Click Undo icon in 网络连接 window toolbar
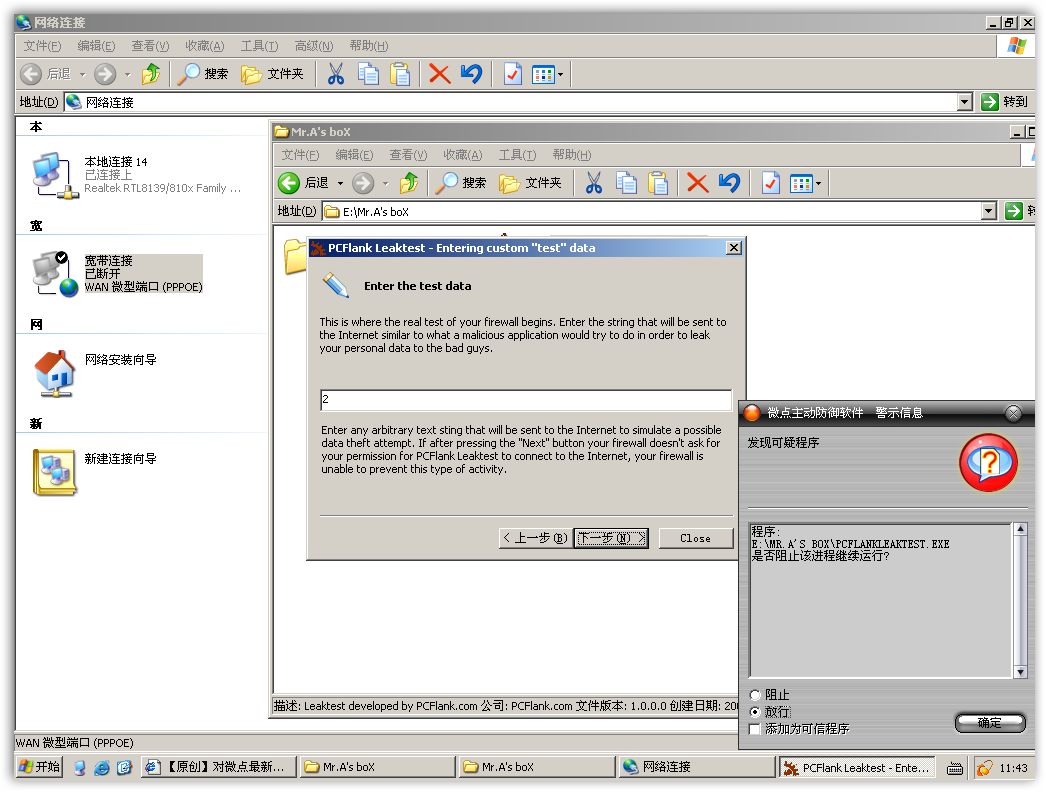 [x=471, y=74]
